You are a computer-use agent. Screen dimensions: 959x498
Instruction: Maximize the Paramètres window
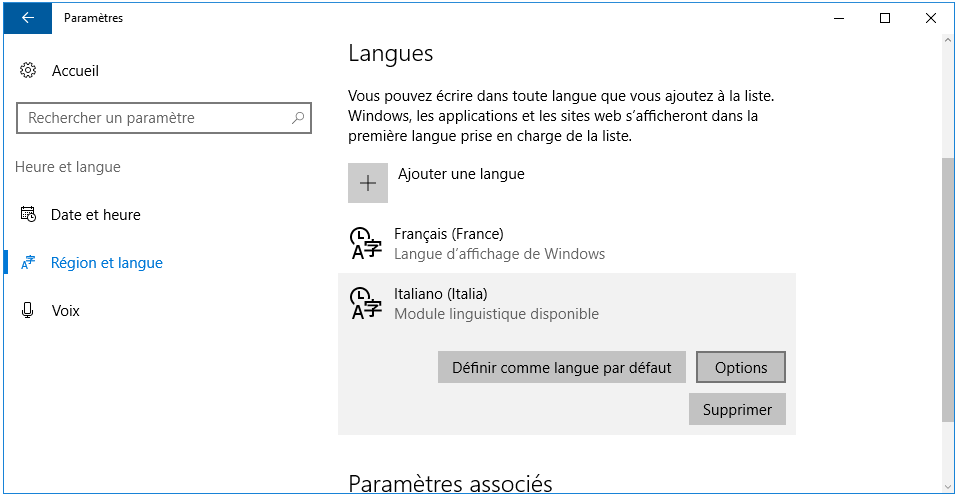(x=884, y=18)
